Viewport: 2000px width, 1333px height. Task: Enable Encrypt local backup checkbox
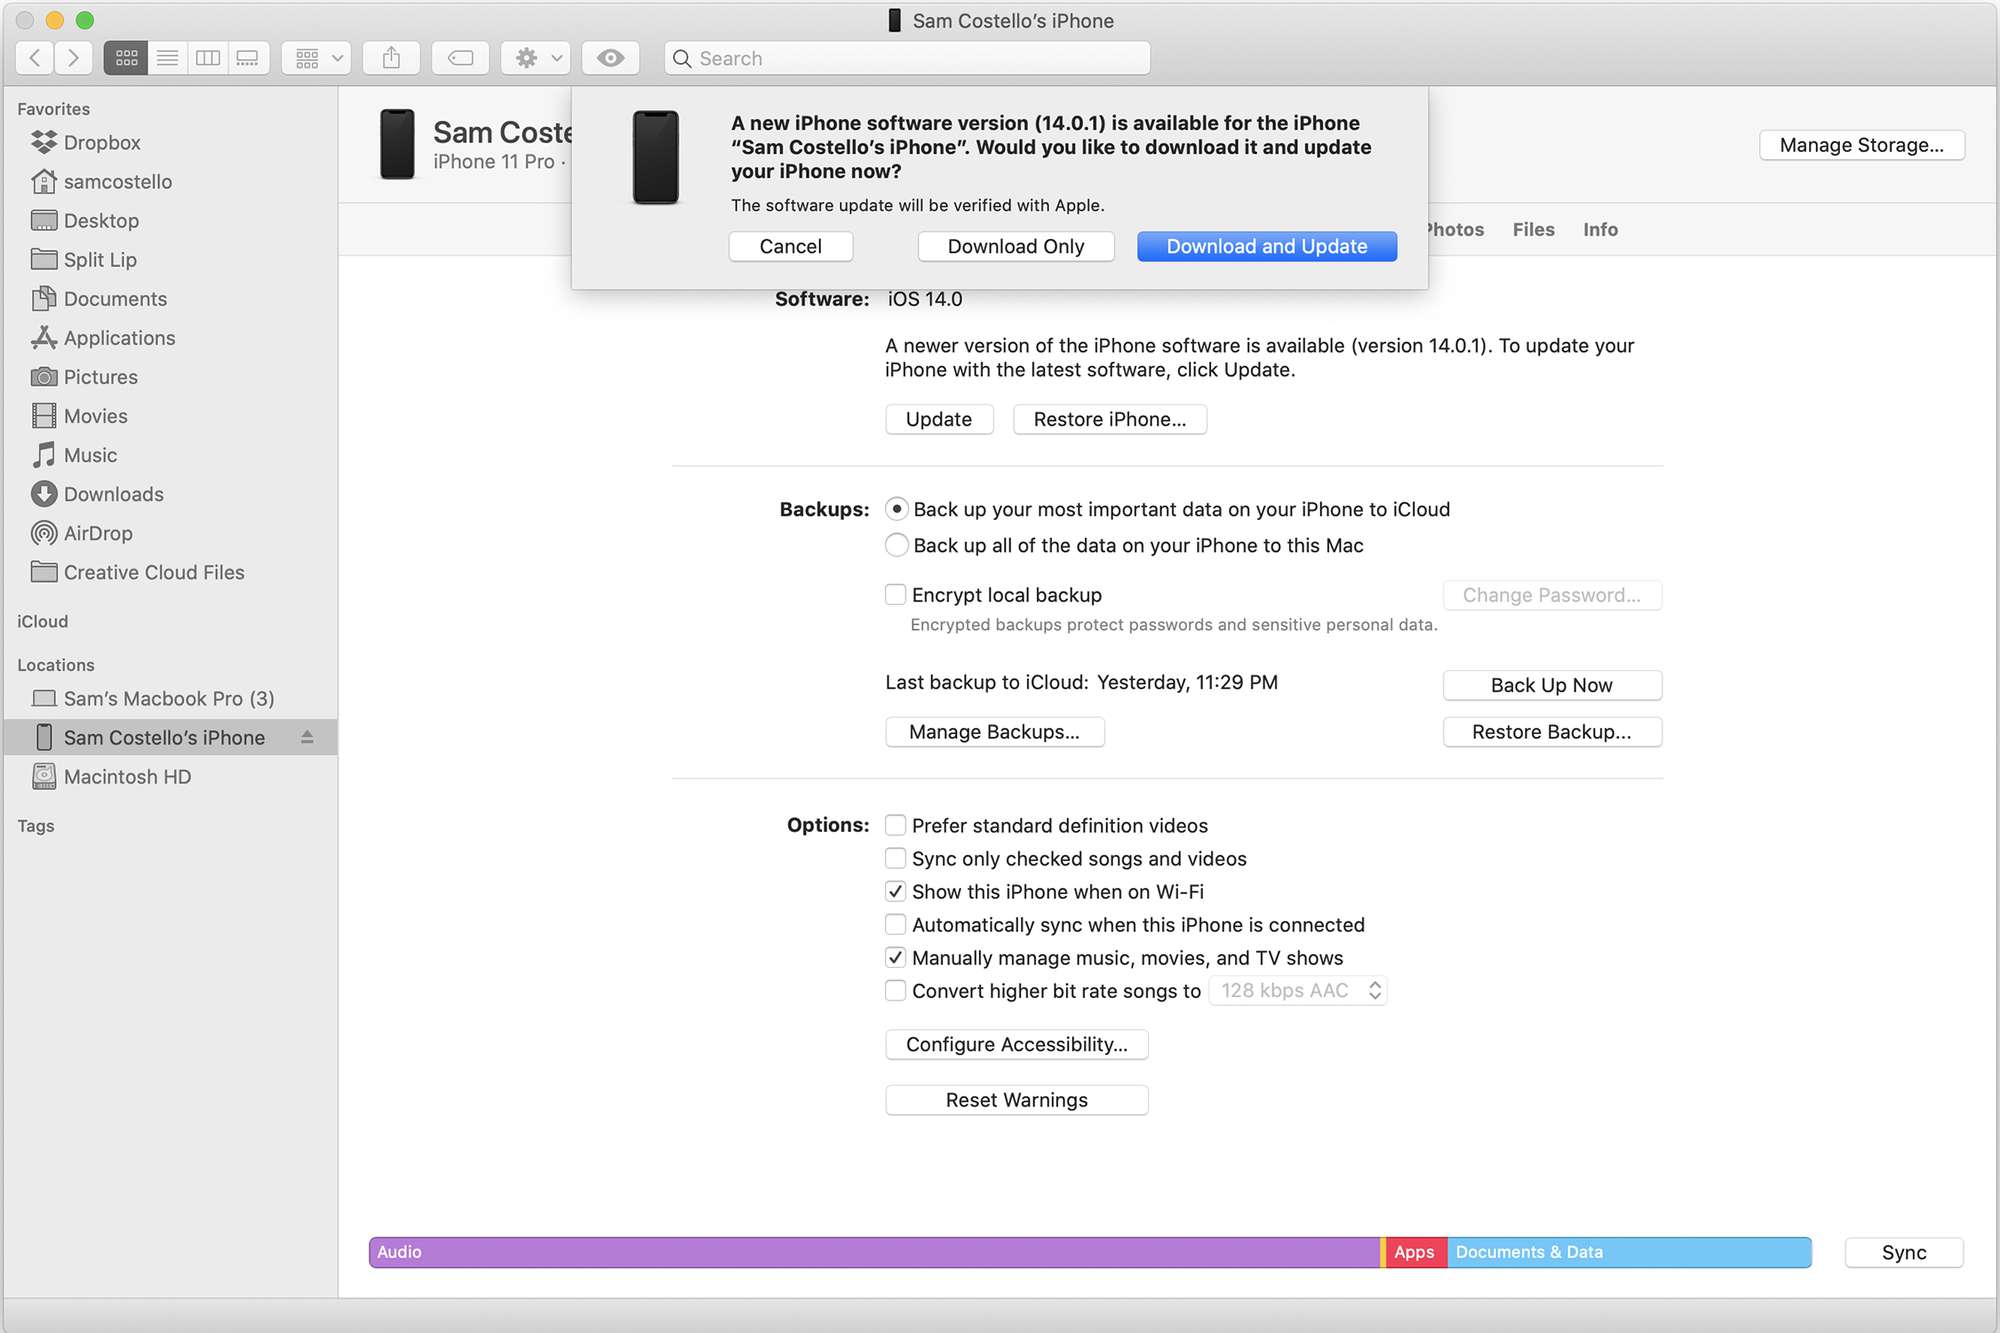click(896, 595)
